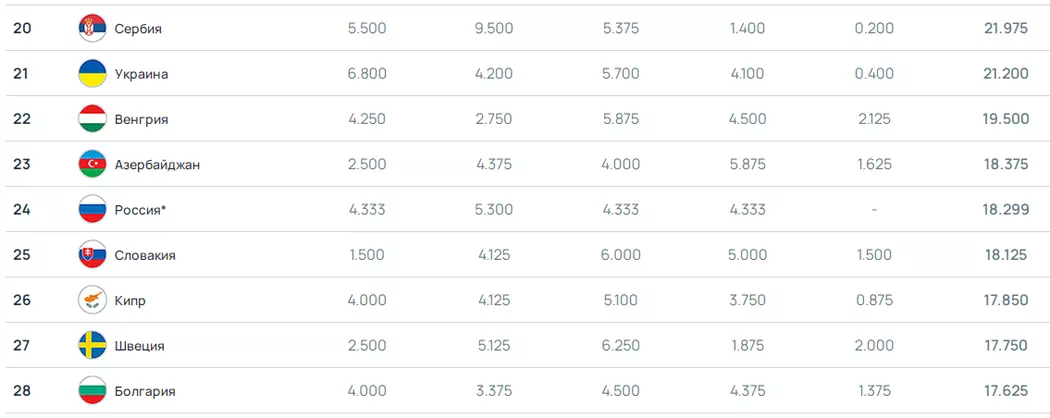Click the Bulgaria flag icon
Screen dimensions: 1050x418
[x=92, y=391]
